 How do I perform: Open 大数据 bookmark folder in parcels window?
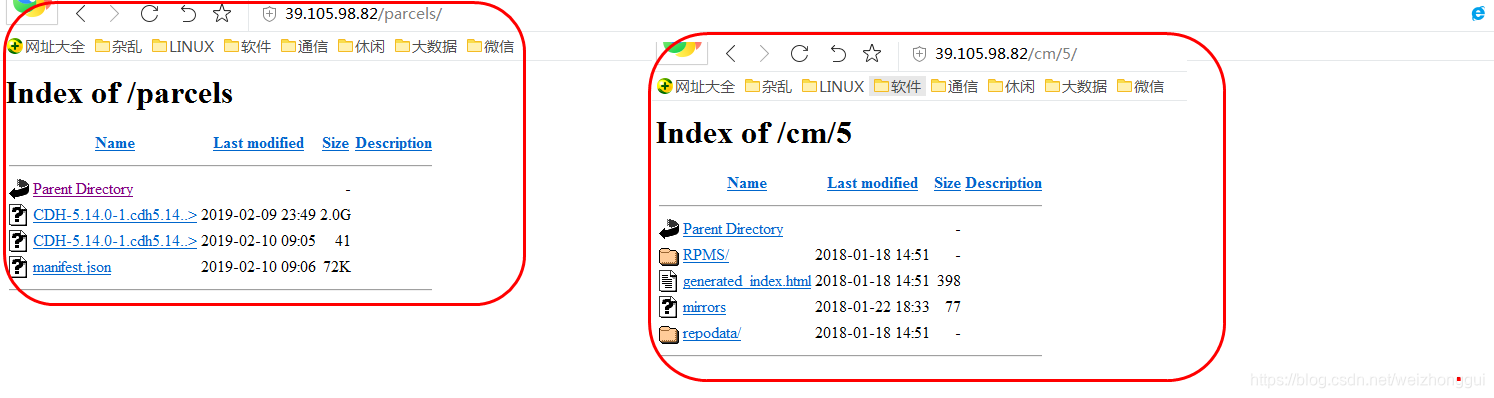426,46
